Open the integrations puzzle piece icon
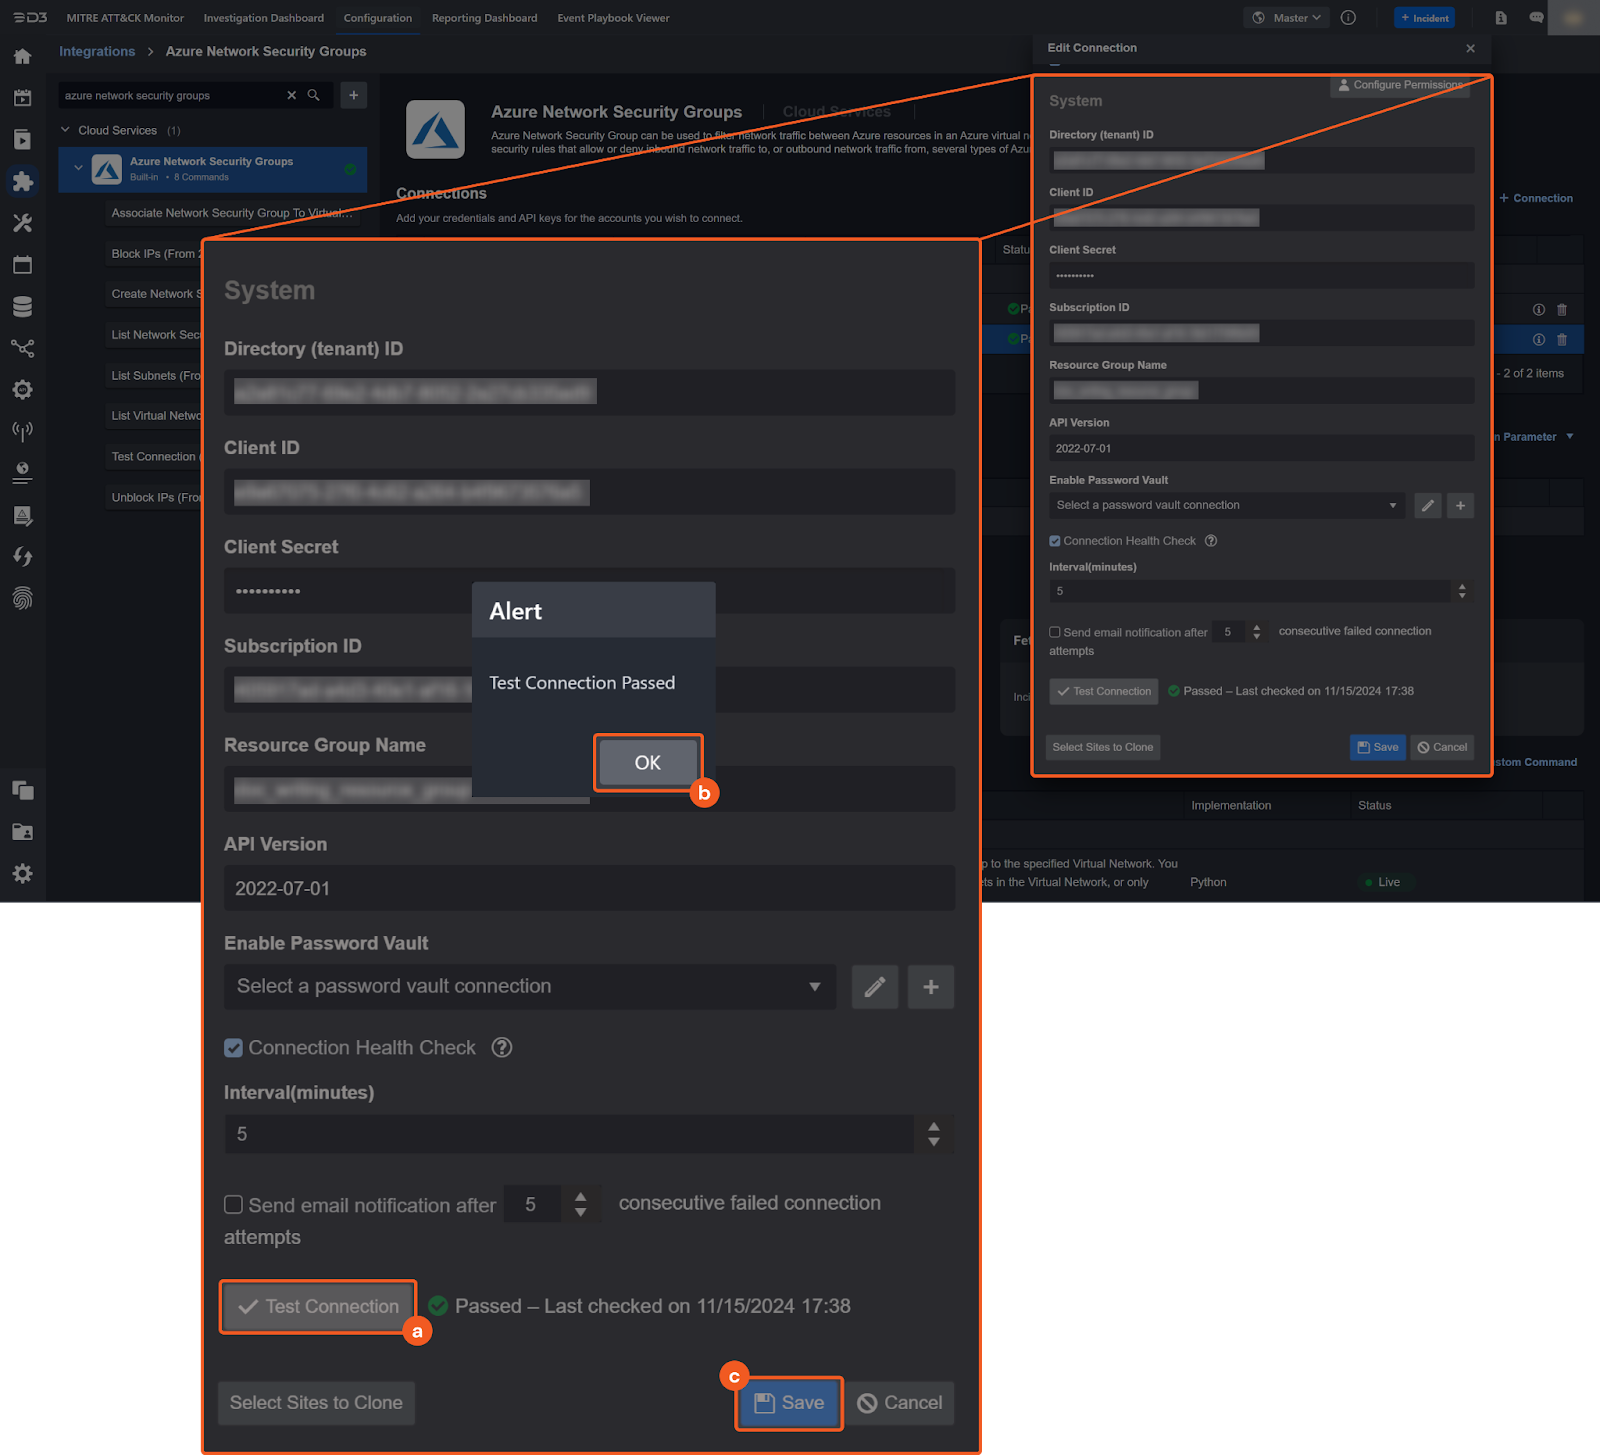 pyautogui.click(x=22, y=181)
